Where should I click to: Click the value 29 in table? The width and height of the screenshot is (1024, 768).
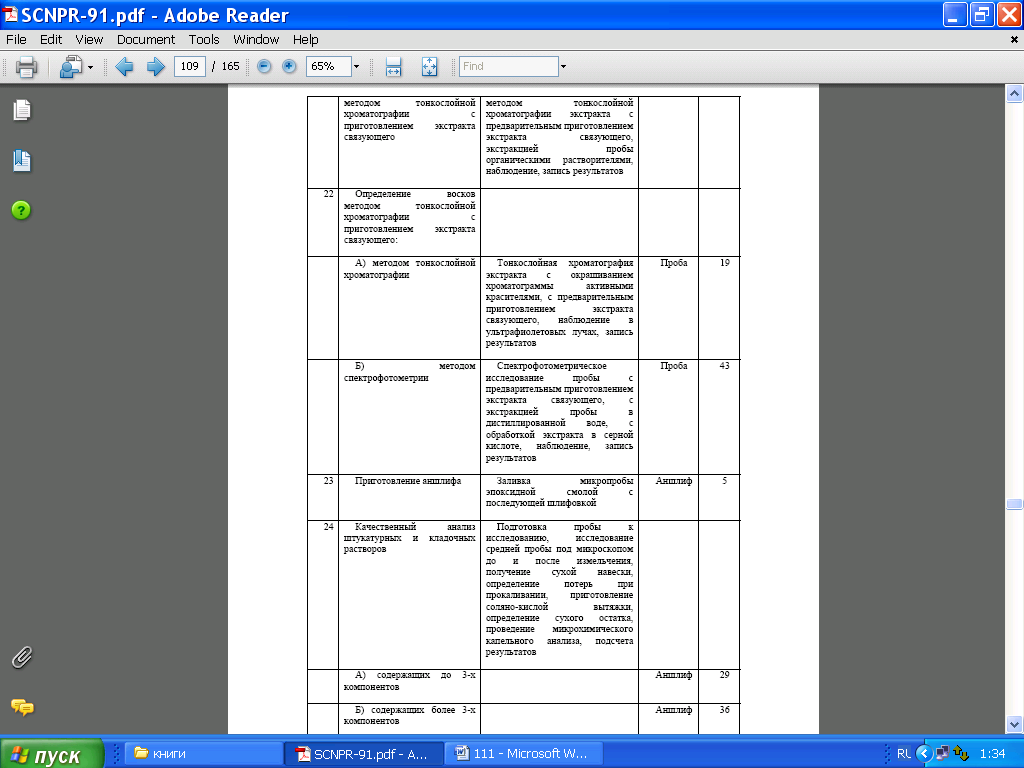725,675
